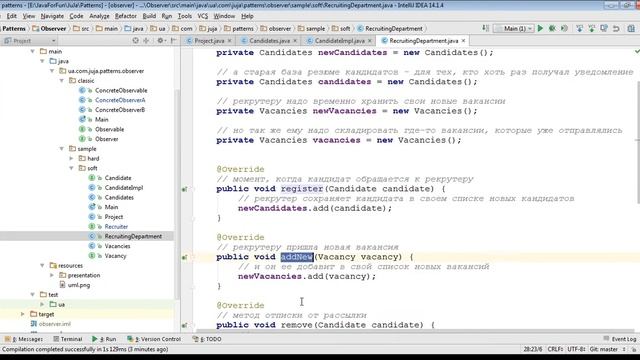Open the Messages tool window

[24, 339]
